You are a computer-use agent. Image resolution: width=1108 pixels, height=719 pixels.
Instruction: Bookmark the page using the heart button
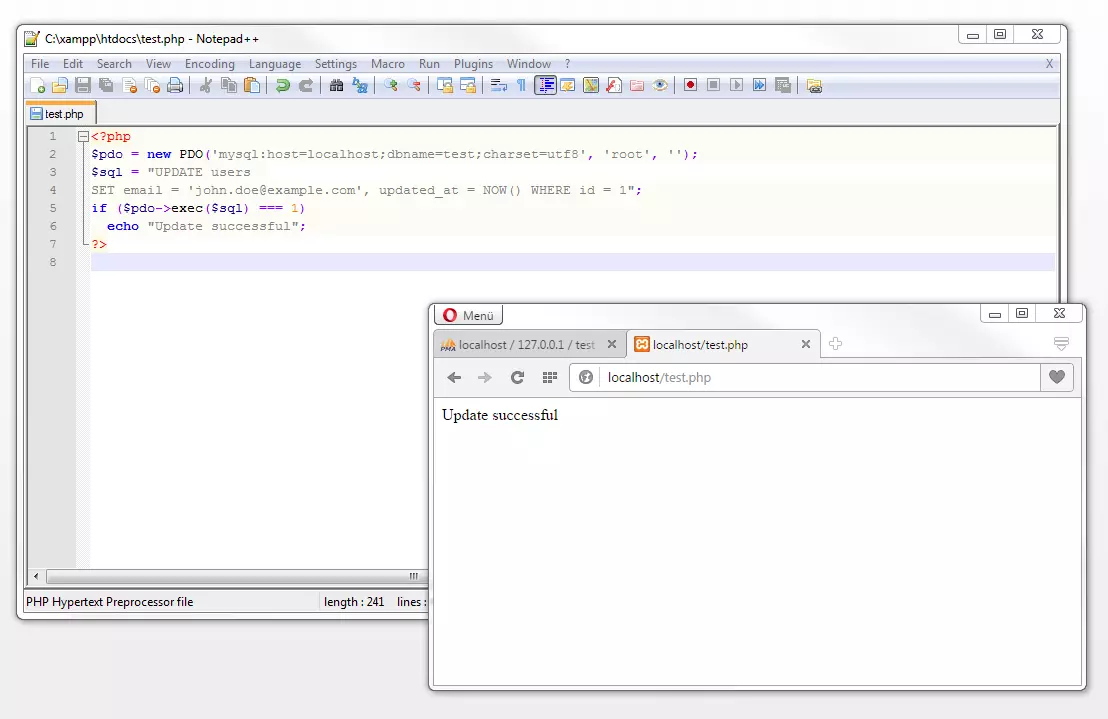(x=1056, y=377)
